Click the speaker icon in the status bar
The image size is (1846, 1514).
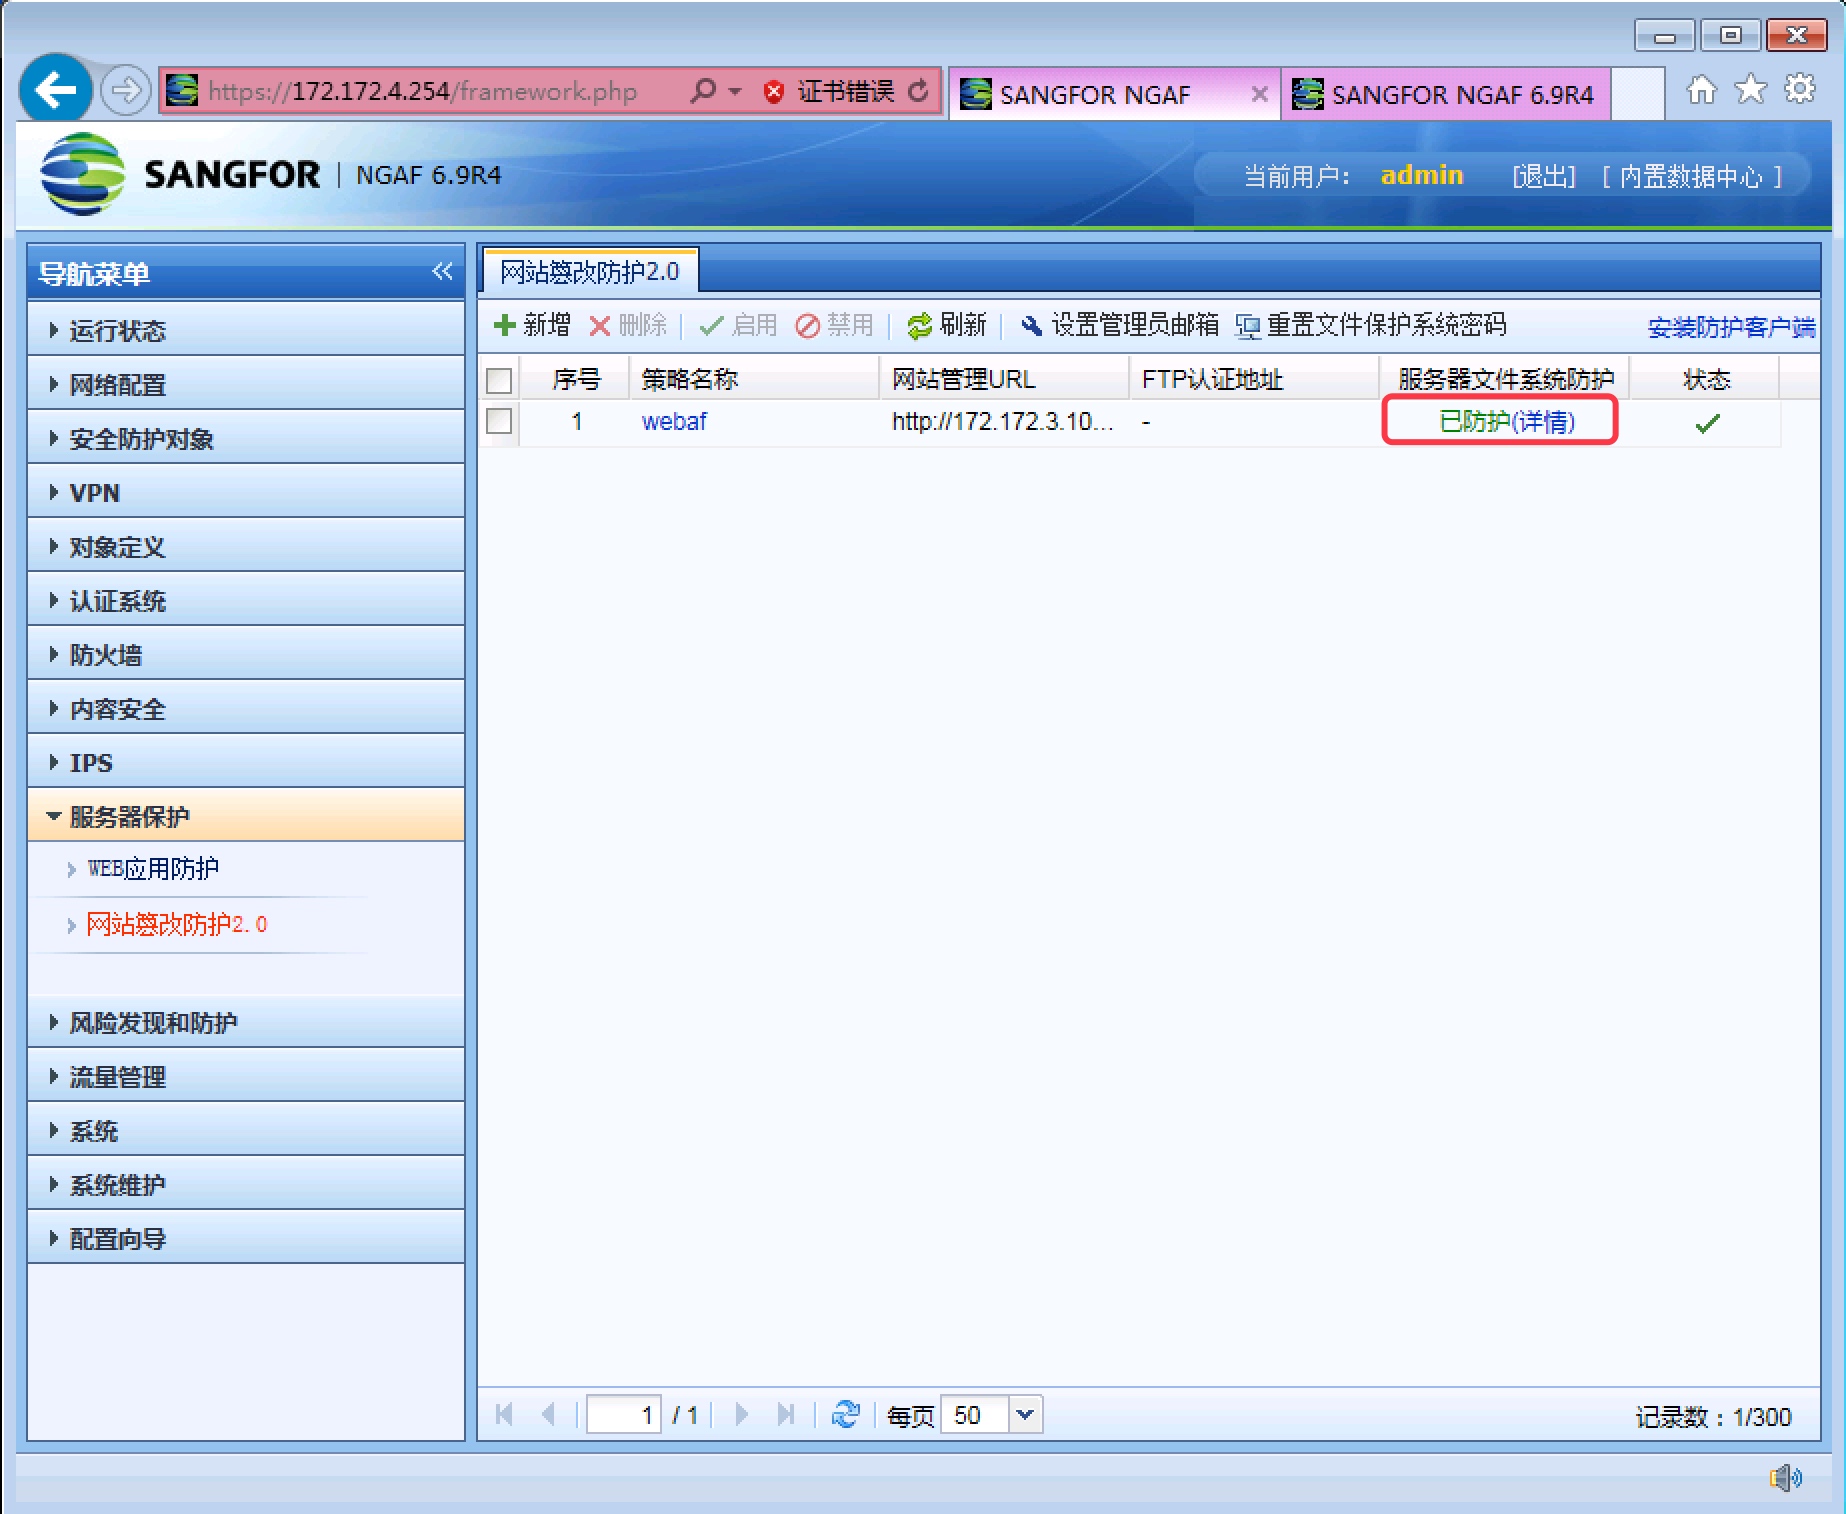(1785, 1477)
